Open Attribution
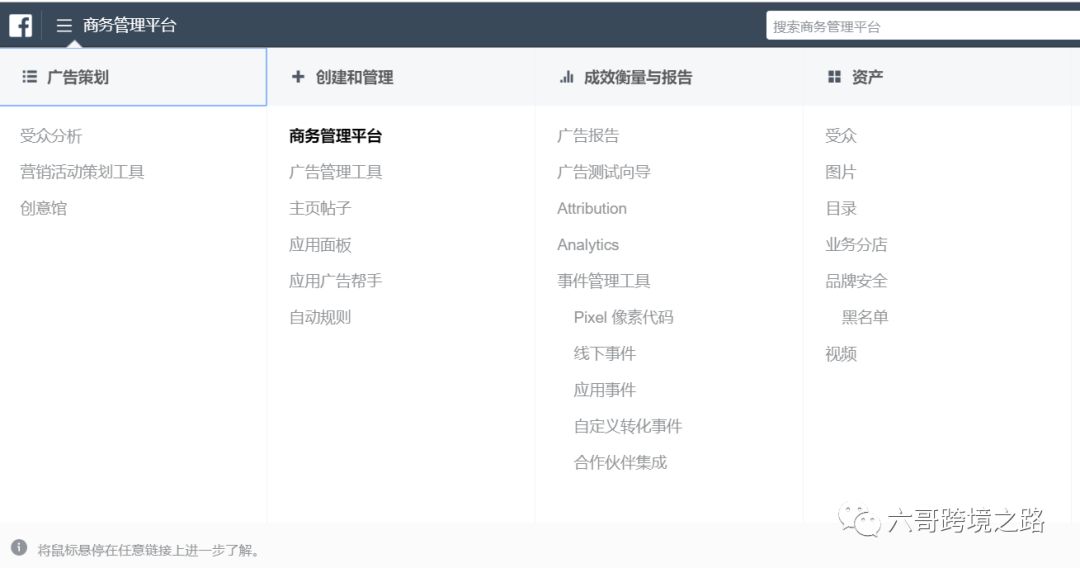Image resolution: width=1080 pixels, height=568 pixels. click(x=592, y=208)
